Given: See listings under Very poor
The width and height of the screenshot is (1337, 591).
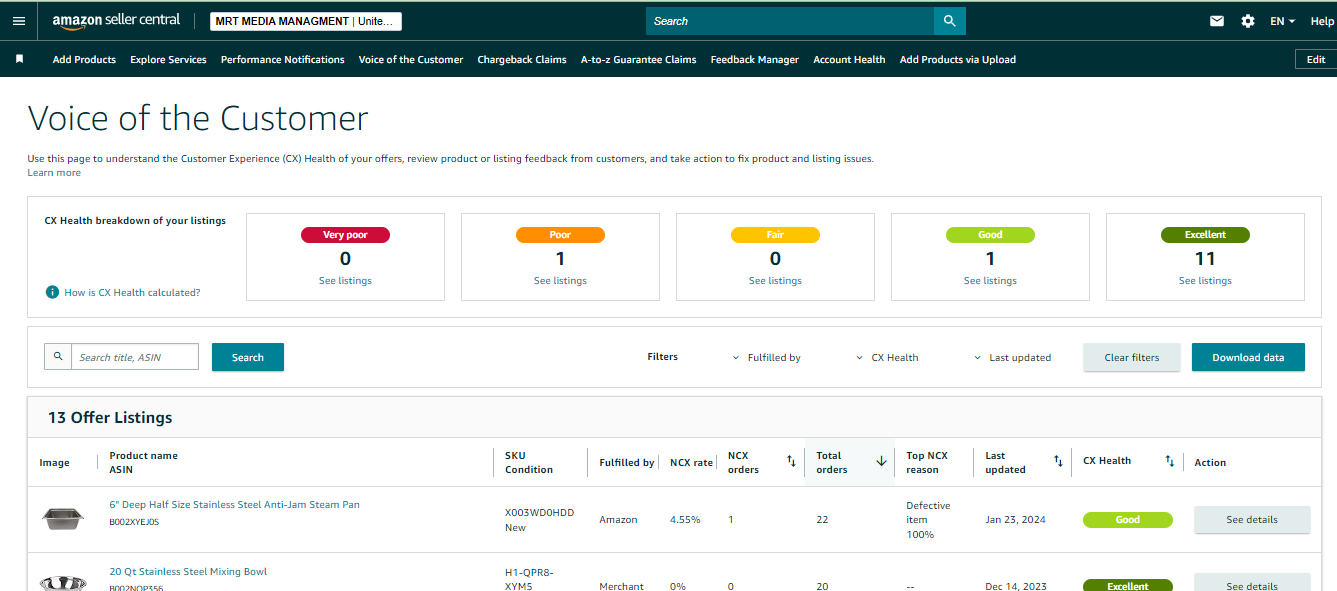Looking at the screenshot, I should (x=345, y=281).
